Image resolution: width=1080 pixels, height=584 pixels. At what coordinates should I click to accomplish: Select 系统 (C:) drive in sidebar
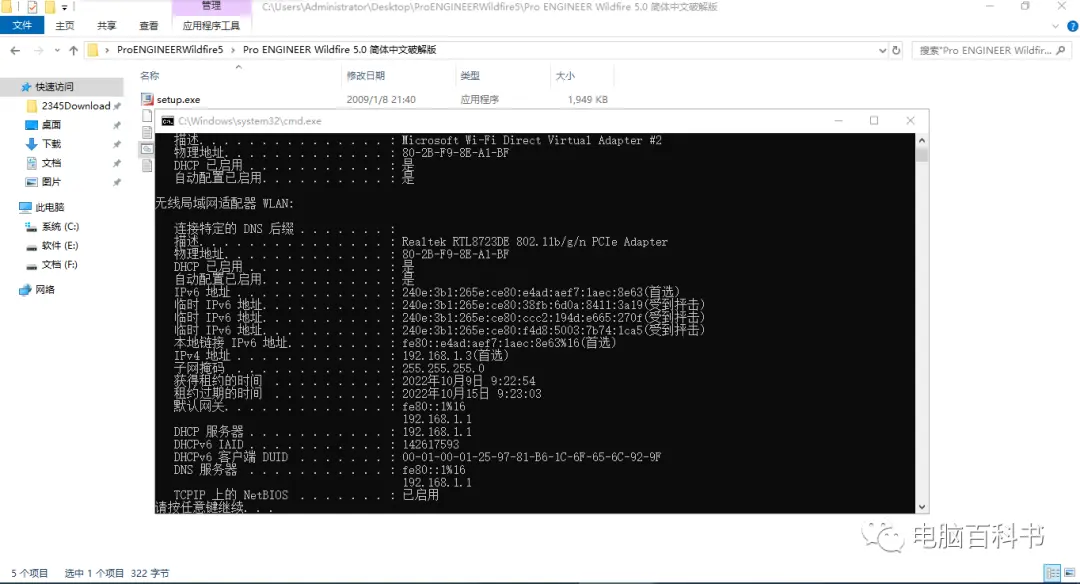tap(60, 227)
